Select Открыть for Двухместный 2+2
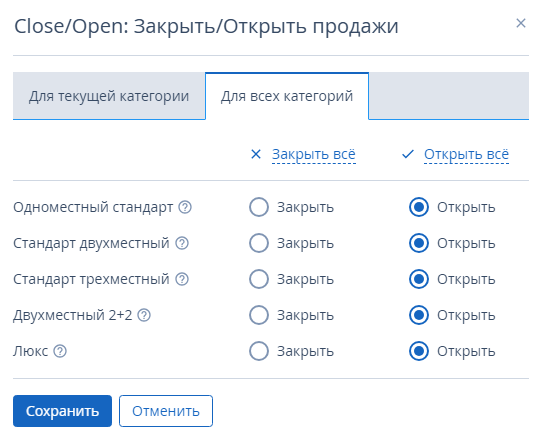This screenshot has height=440, width=542. click(419, 315)
